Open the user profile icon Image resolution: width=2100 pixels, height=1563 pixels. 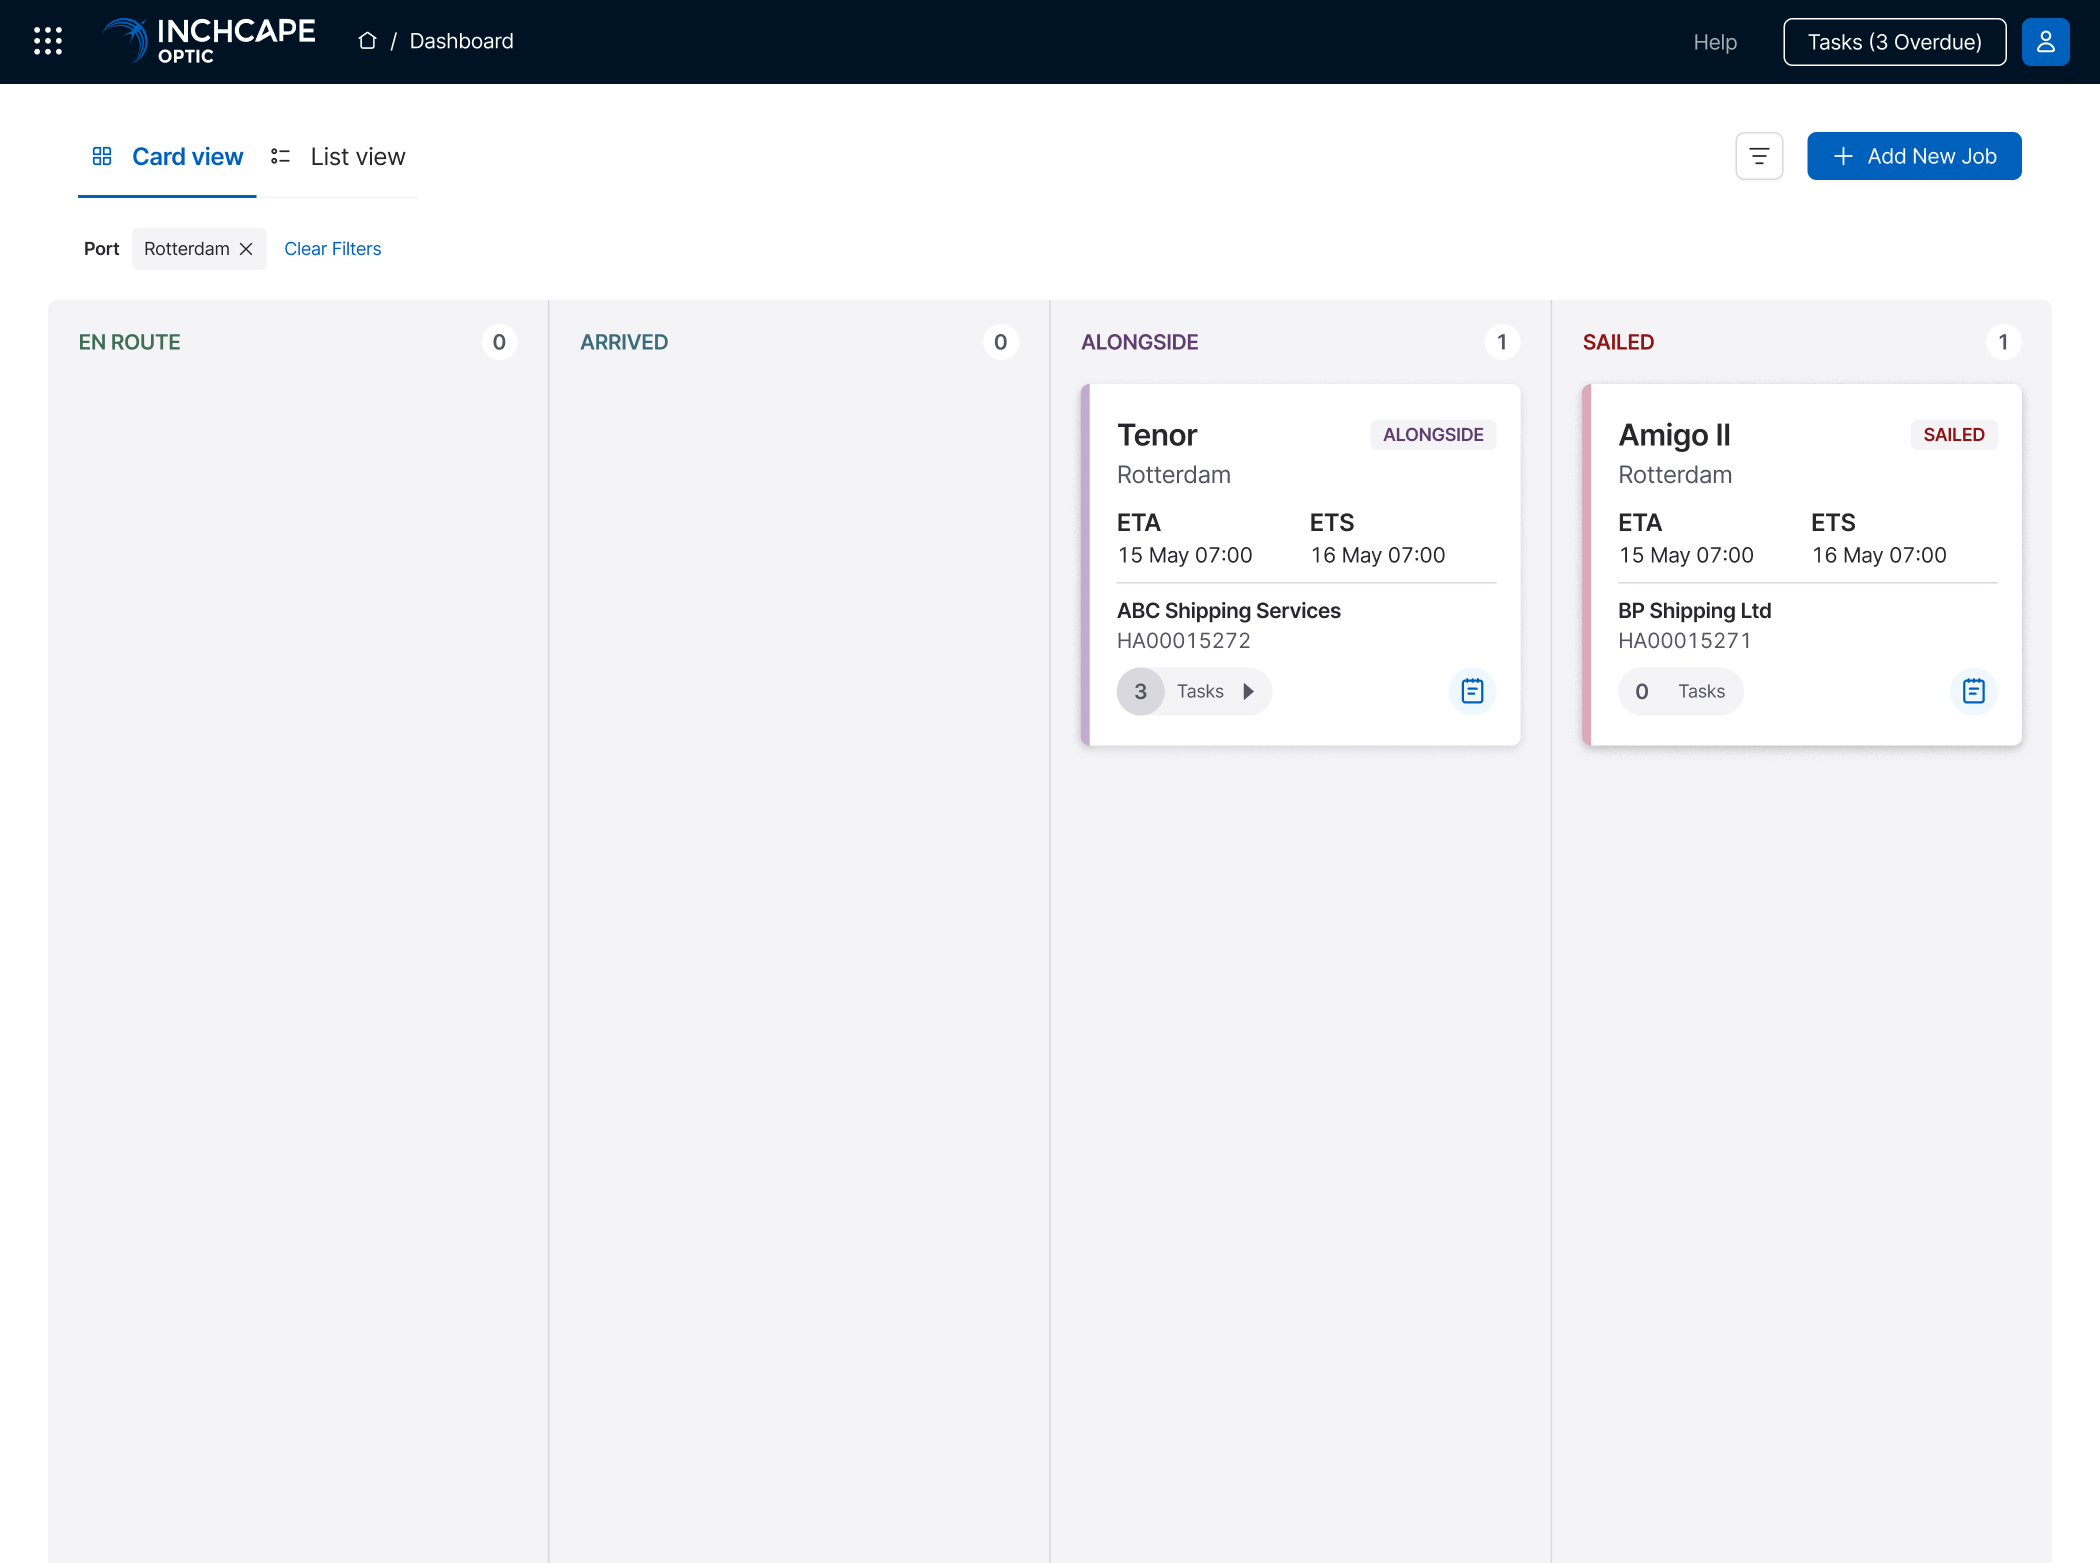pyautogui.click(x=2045, y=42)
